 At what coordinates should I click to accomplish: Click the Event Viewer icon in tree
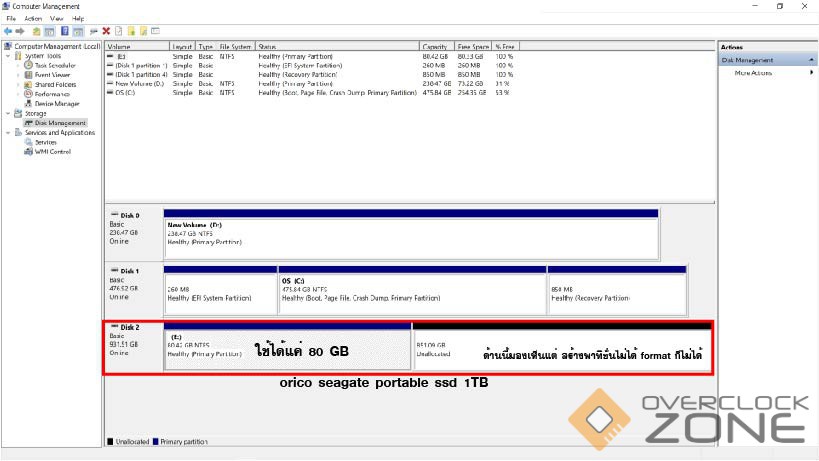(29, 75)
